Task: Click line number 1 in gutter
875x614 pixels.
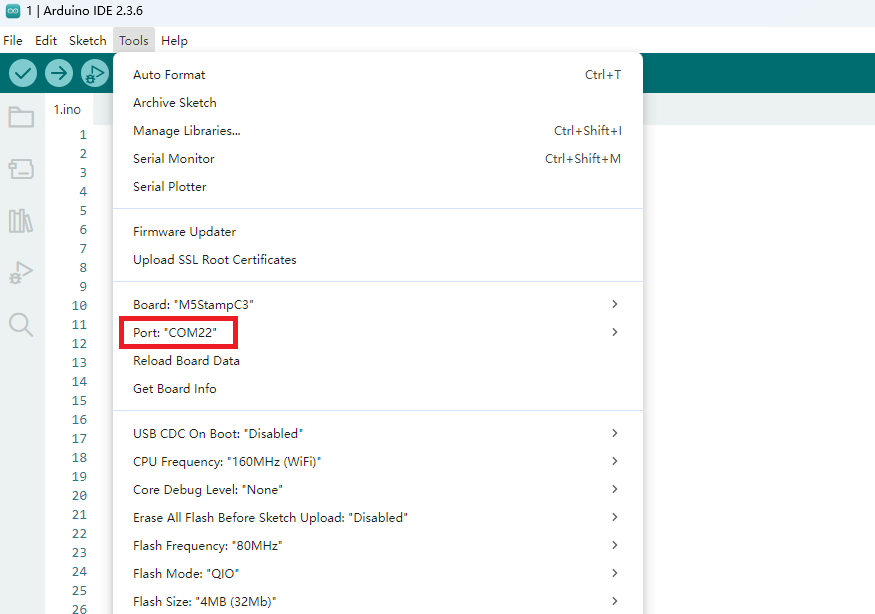Action: point(83,135)
